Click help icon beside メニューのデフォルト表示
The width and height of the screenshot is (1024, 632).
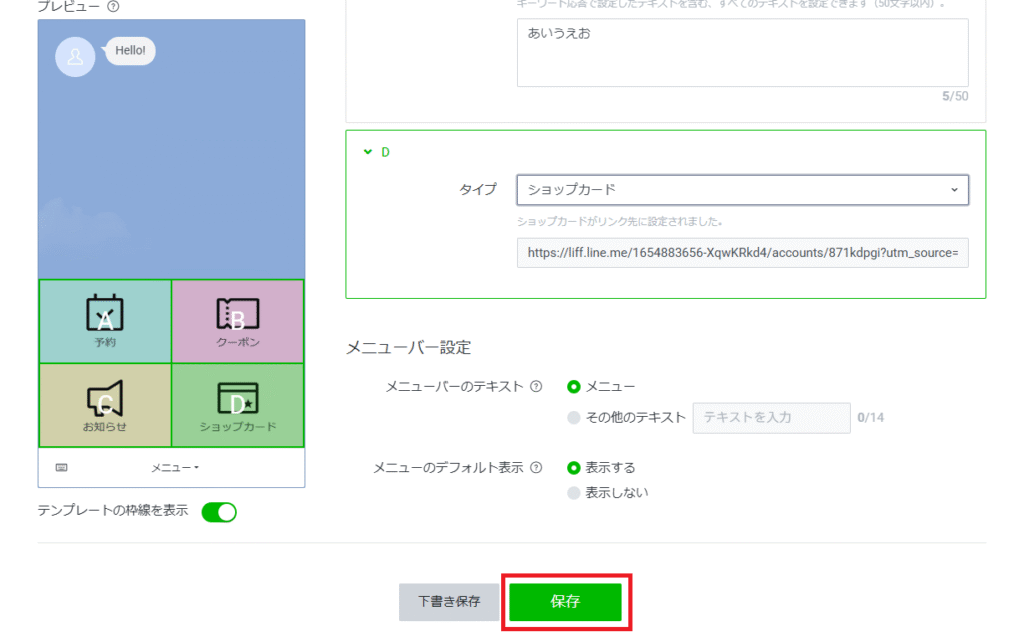pyautogui.click(x=537, y=467)
